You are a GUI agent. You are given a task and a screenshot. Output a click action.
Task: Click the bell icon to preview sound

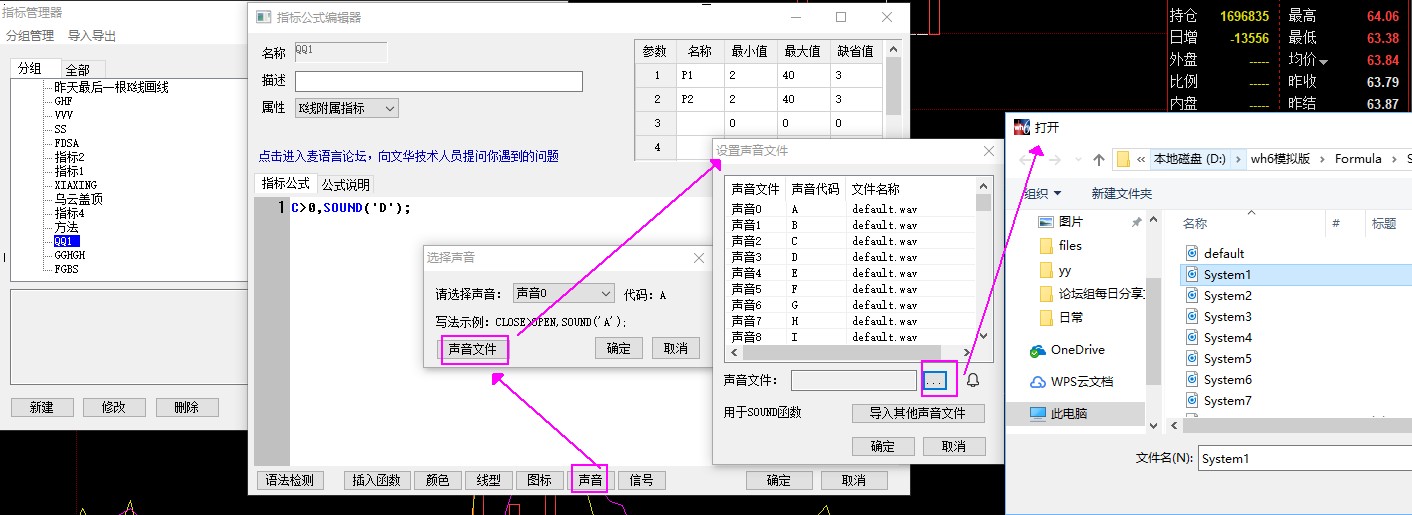pos(972,380)
